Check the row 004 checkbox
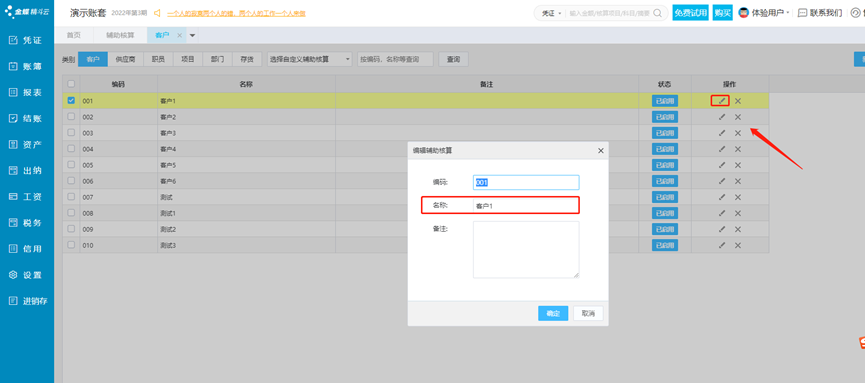865x383 pixels. (71, 148)
